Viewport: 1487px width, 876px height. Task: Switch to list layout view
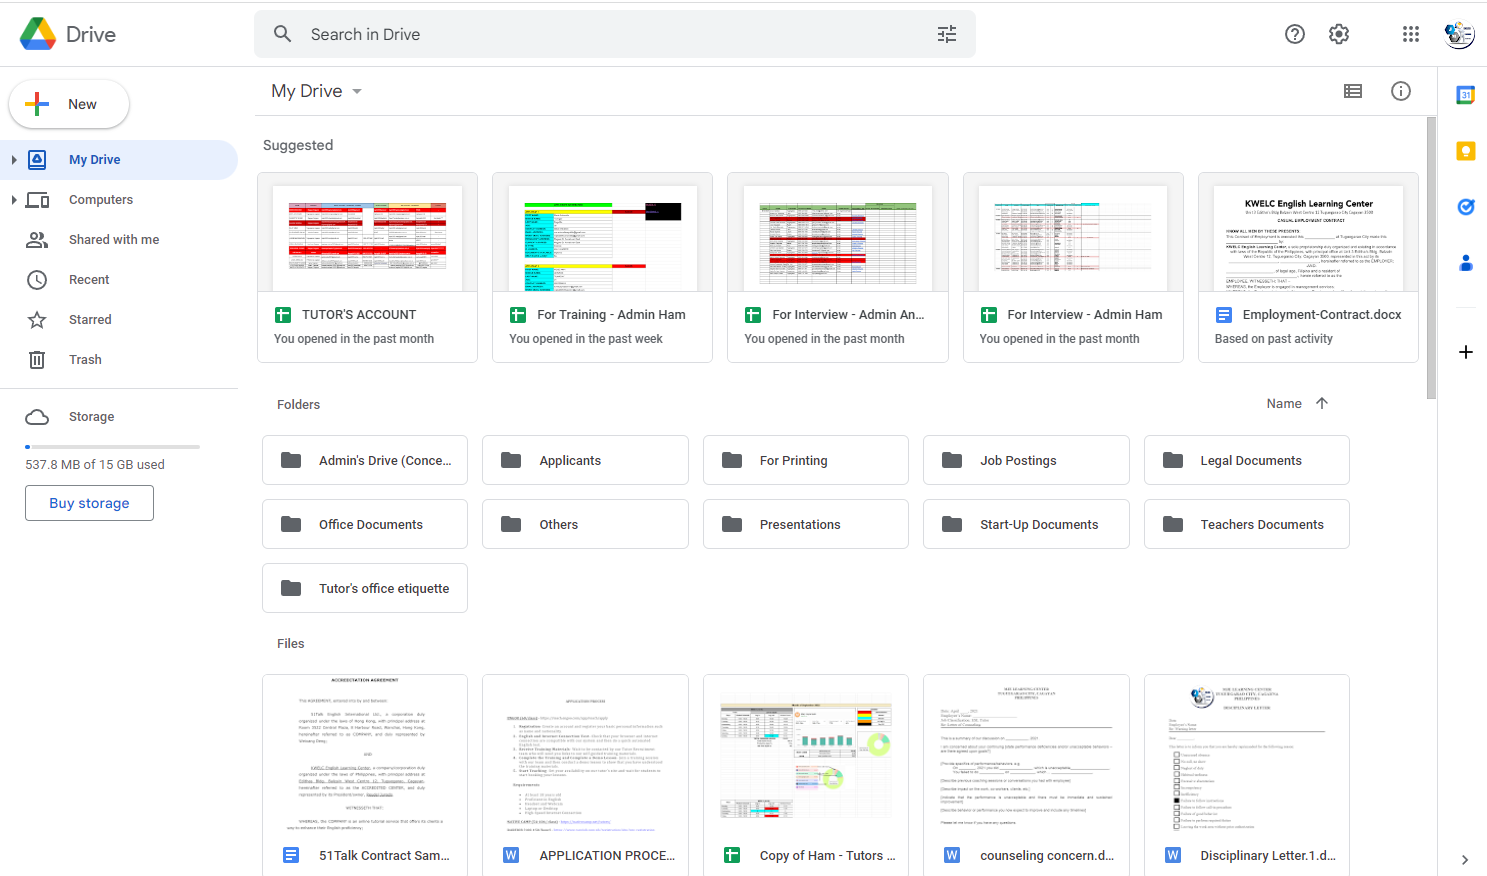[x=1353, y=91]
